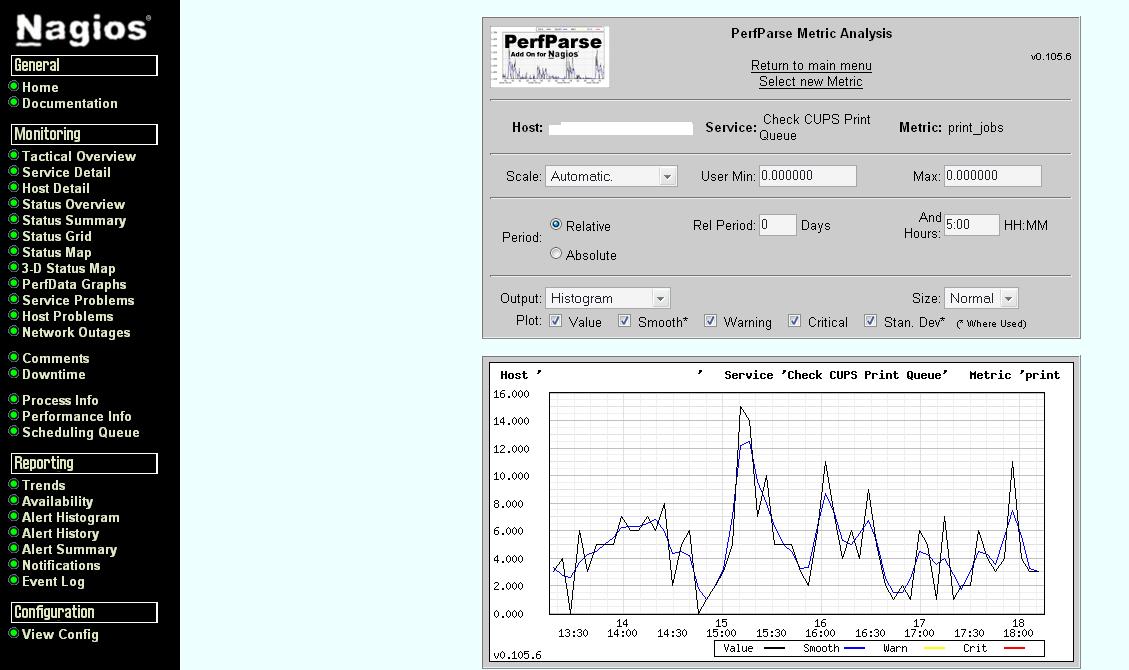This screenshot has width=1129, height=670.
Task: Toggle the Smooth plot checkbox
Action: pyautogui.click(x=624, y=321)
